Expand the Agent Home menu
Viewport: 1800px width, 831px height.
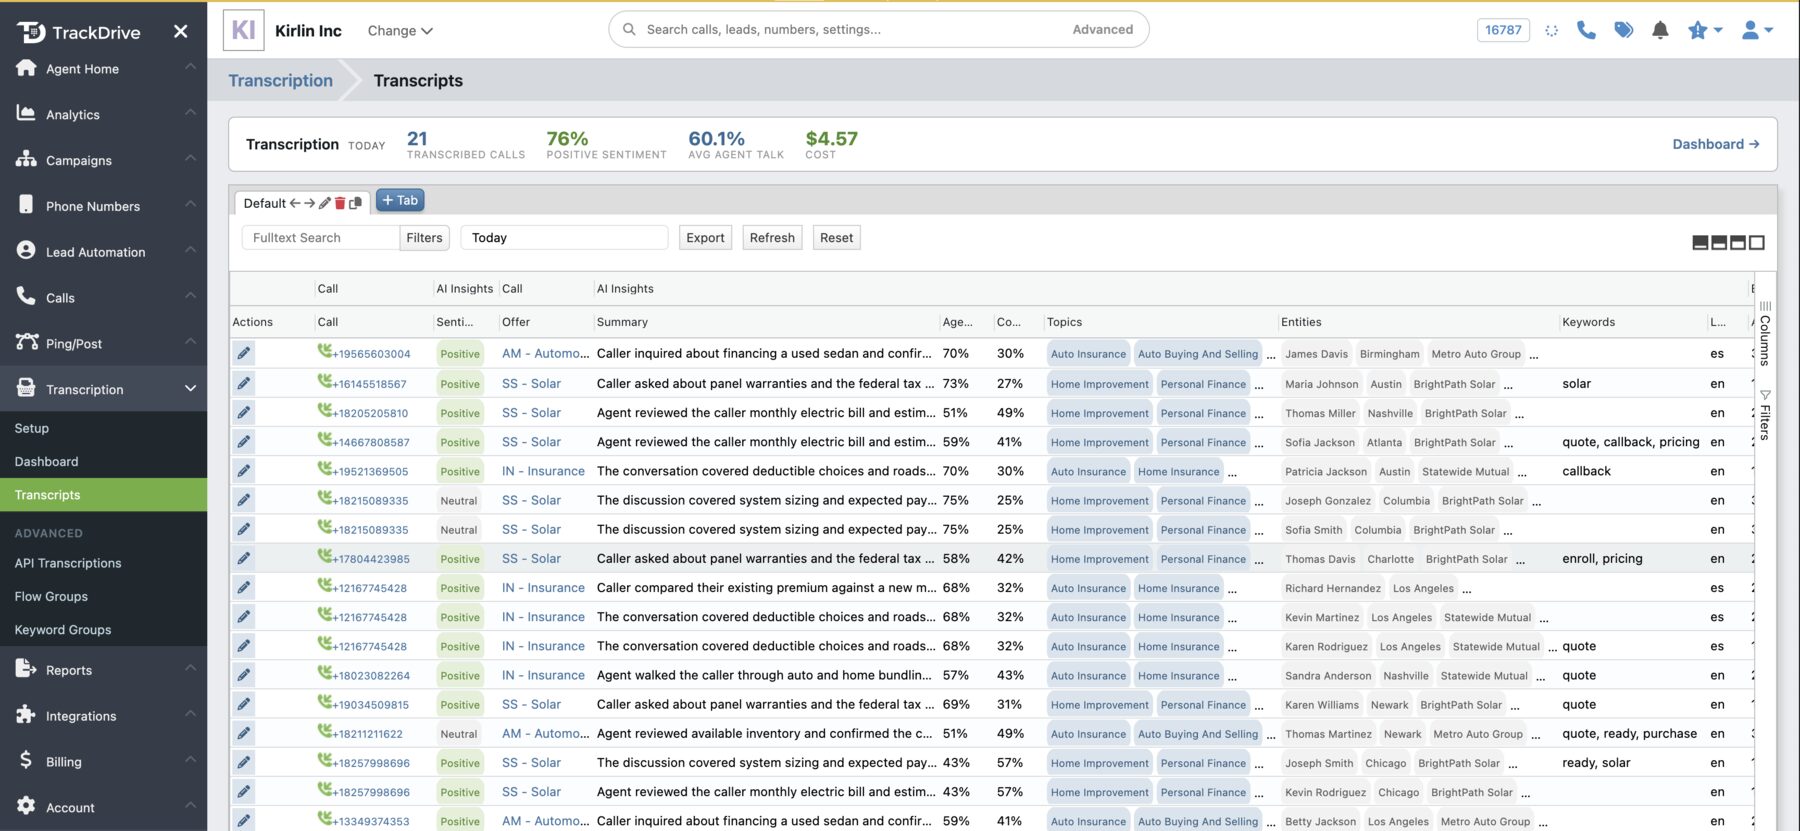103,68
